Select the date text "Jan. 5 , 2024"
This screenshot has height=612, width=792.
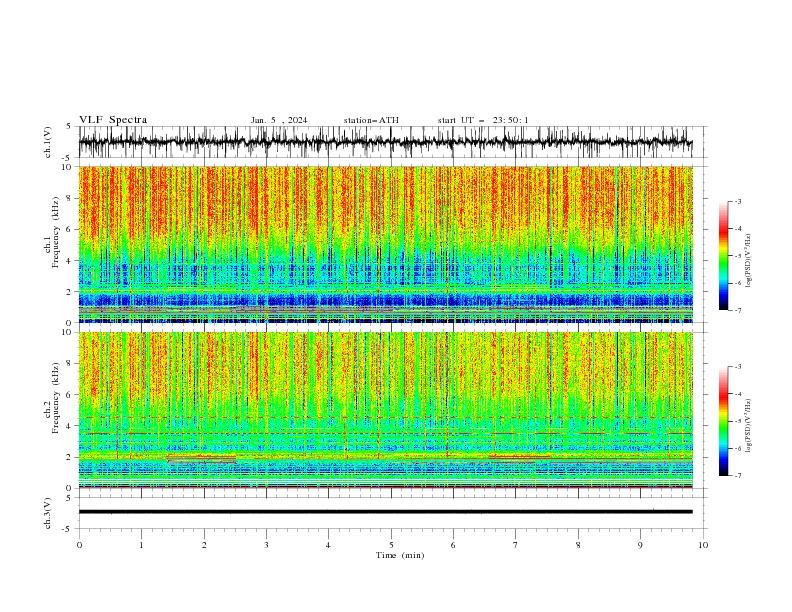[279, 120]
